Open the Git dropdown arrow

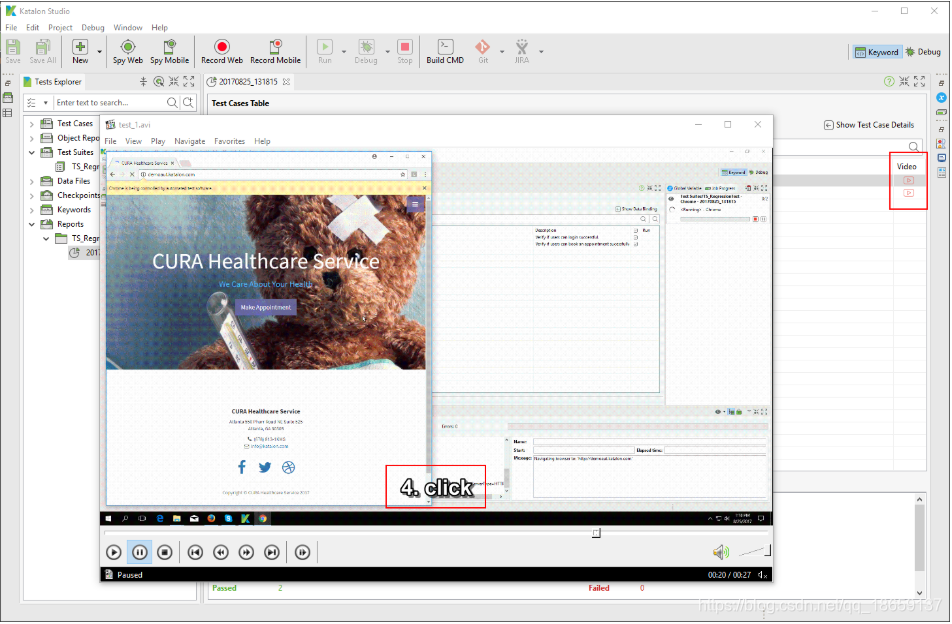click(x=502, y=52)
